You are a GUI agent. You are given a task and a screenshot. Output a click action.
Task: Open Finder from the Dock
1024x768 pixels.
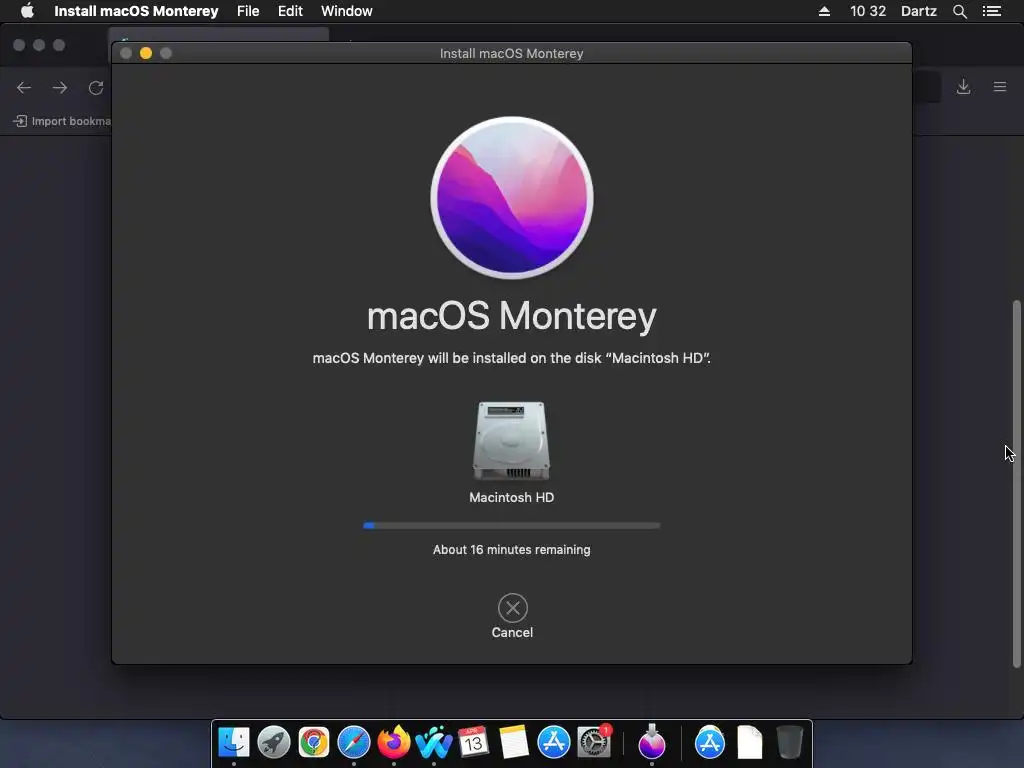(x=234, y=743)
